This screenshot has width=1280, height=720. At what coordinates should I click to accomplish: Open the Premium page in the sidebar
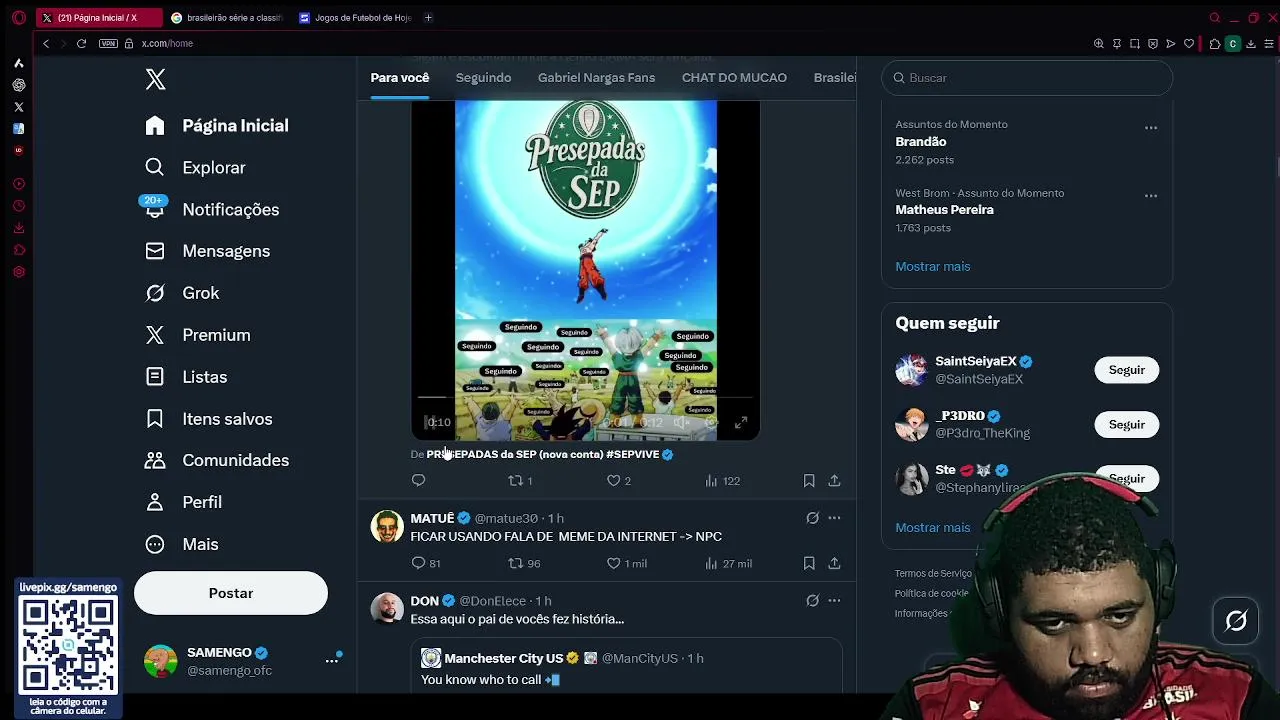pyautogui.click(x=198, y=335)
